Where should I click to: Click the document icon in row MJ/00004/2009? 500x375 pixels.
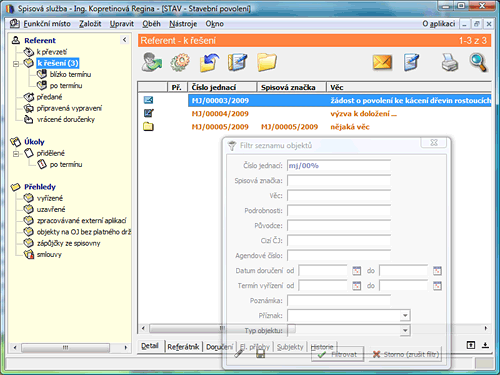pos(148,113)
